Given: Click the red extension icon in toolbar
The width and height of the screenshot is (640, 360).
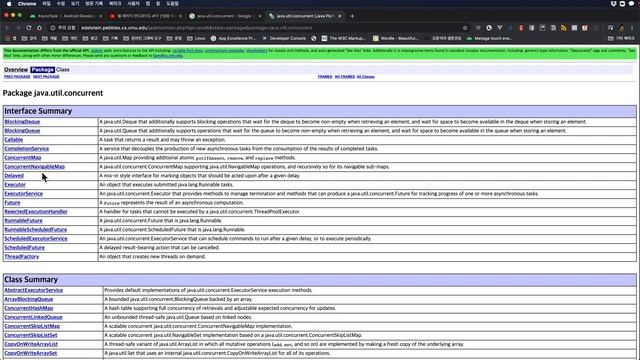Looking at the screenshot, I should click(521, 28).
